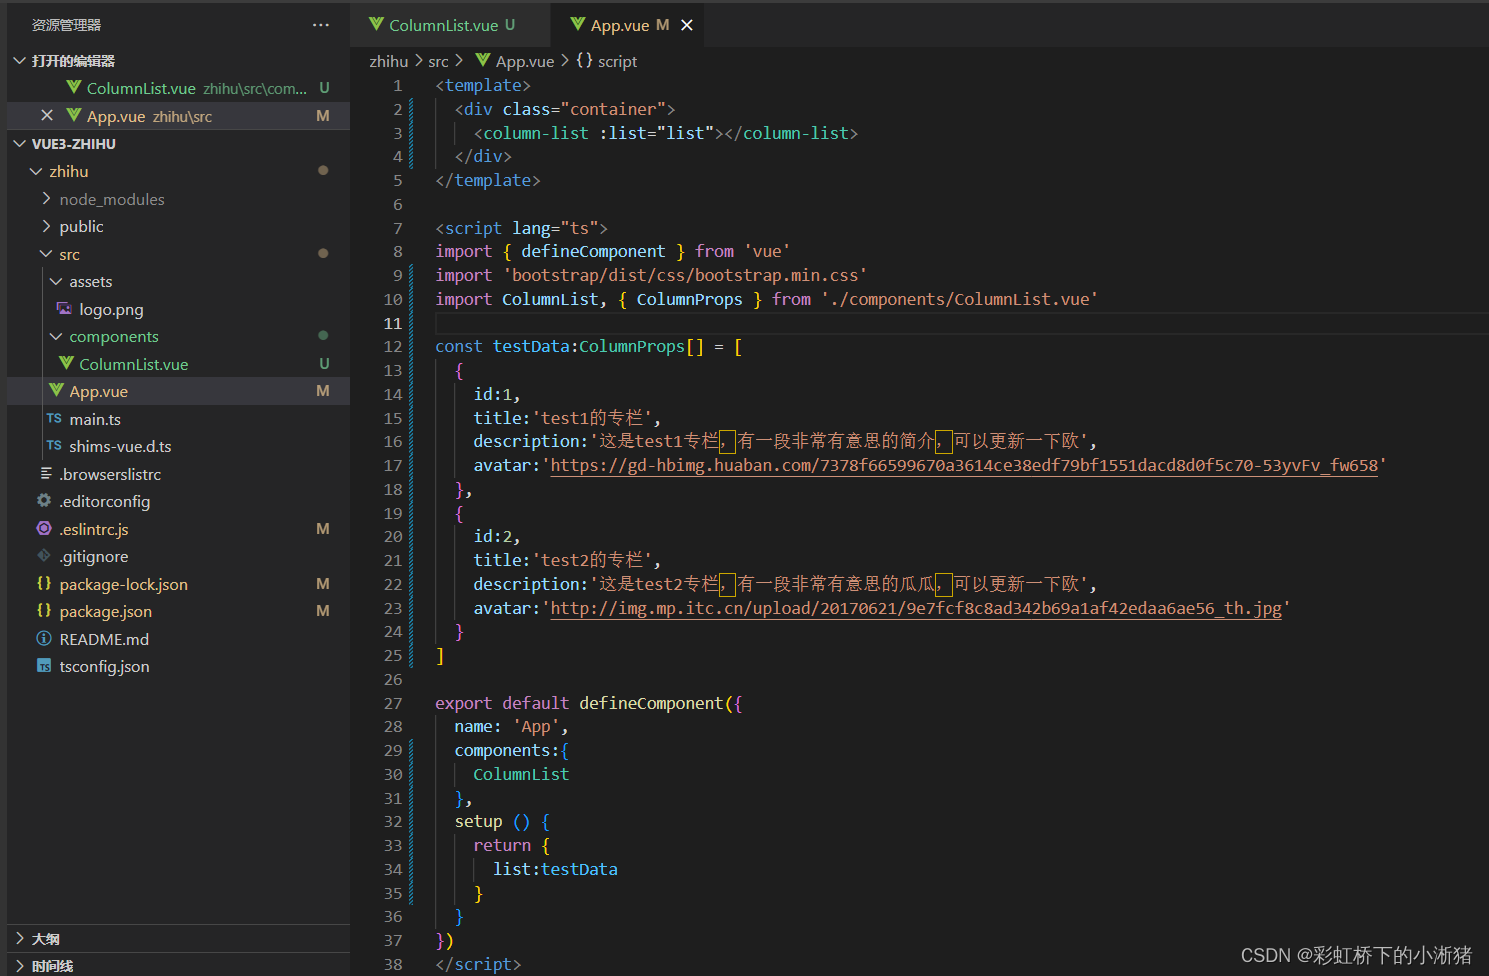The height and width of the screenshot is (976, 1489).
Task: Click the tsconfig.json file icon
Action: [x=44, y=665]
